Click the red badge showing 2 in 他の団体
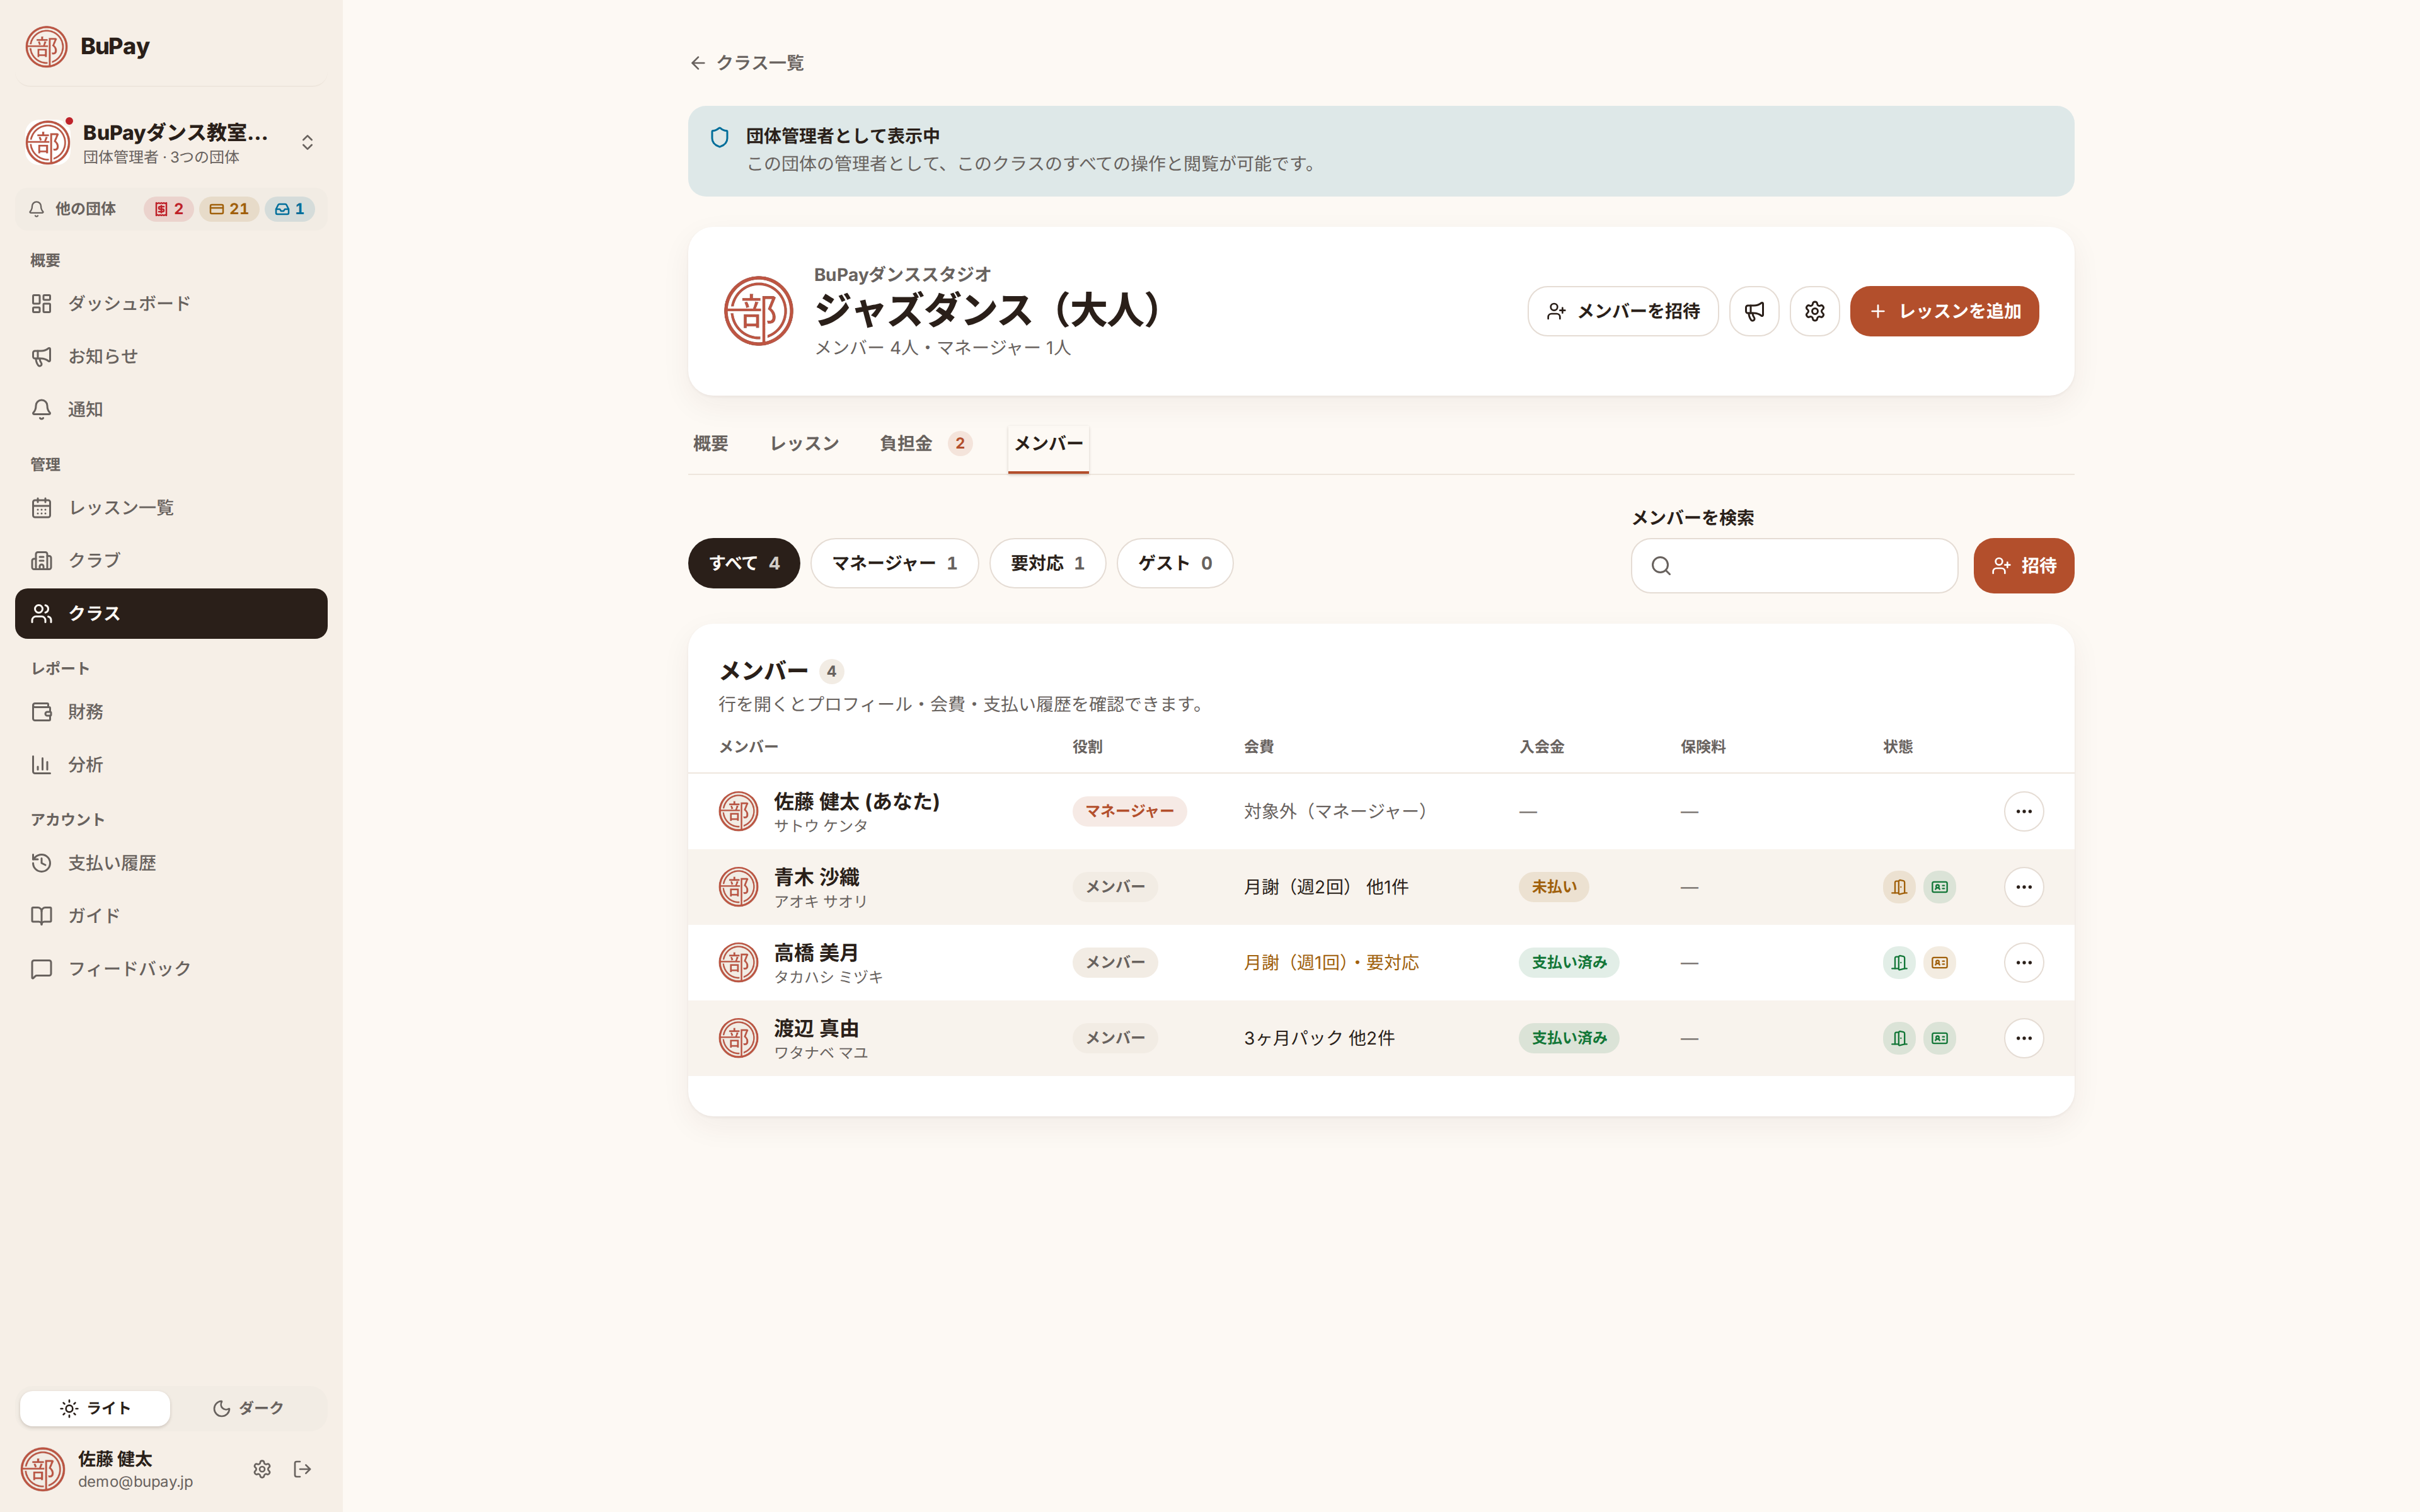This screenshot has width=2420, height=1512. (169, 209)
